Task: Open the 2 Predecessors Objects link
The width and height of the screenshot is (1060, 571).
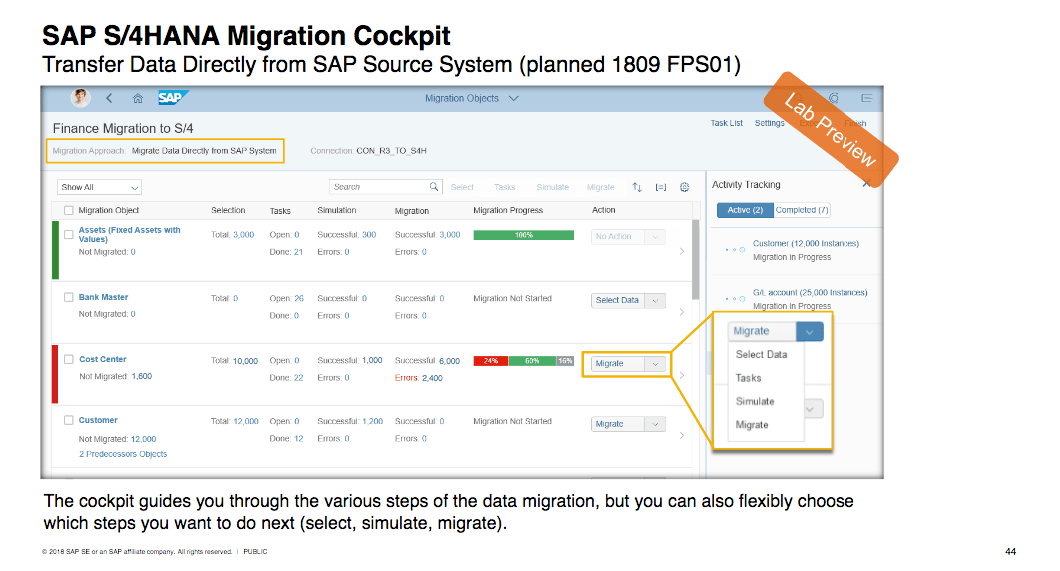Action: [123, 454]
